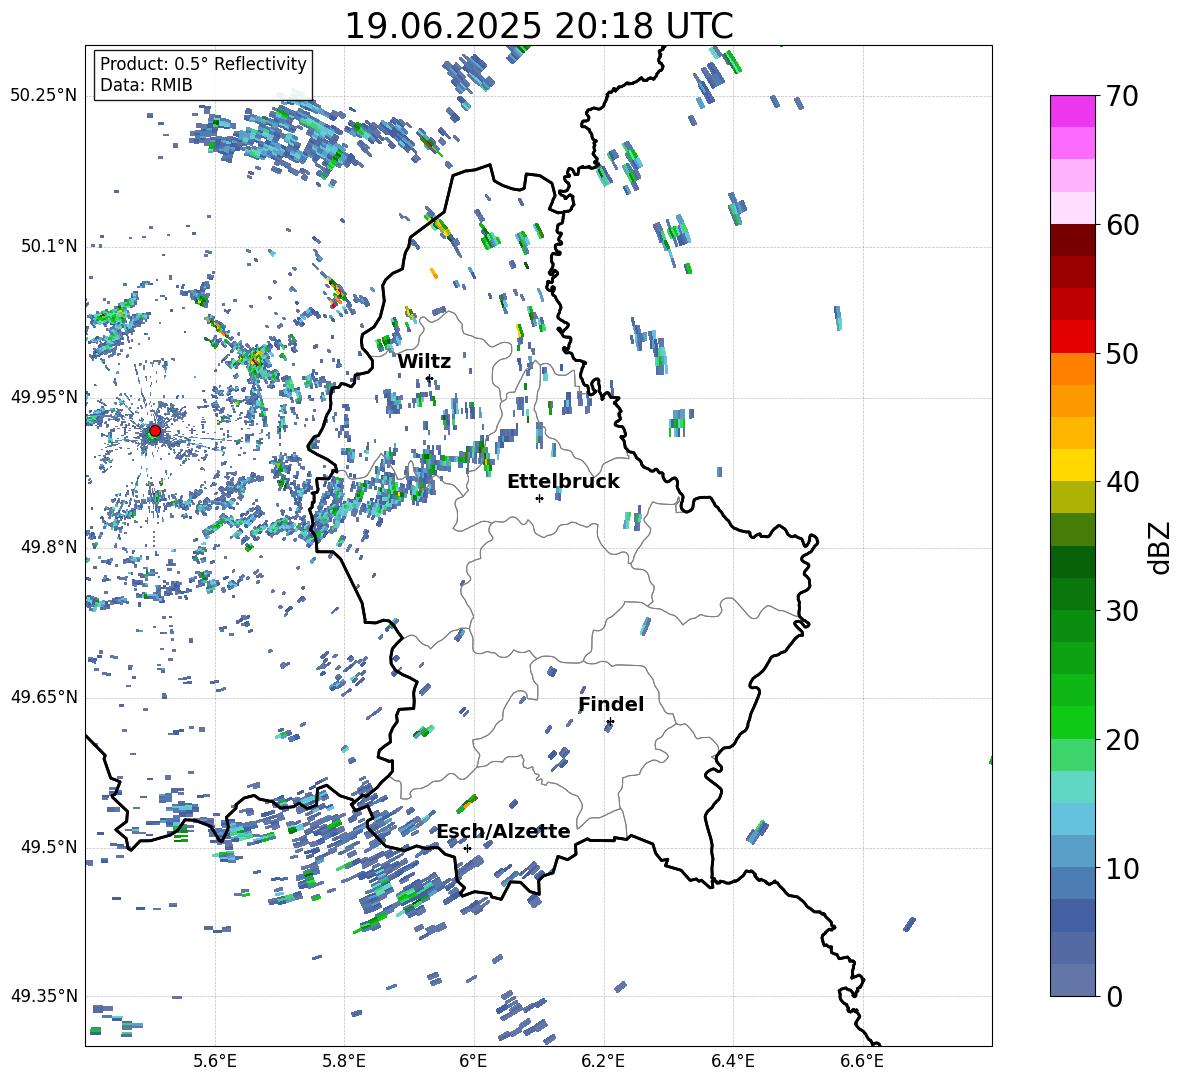Image resolution: width=1184 pixels, height=1081 pixels.
Task: Pick the yellow colorbar swatch above 40
Action: coord(1073,465)
